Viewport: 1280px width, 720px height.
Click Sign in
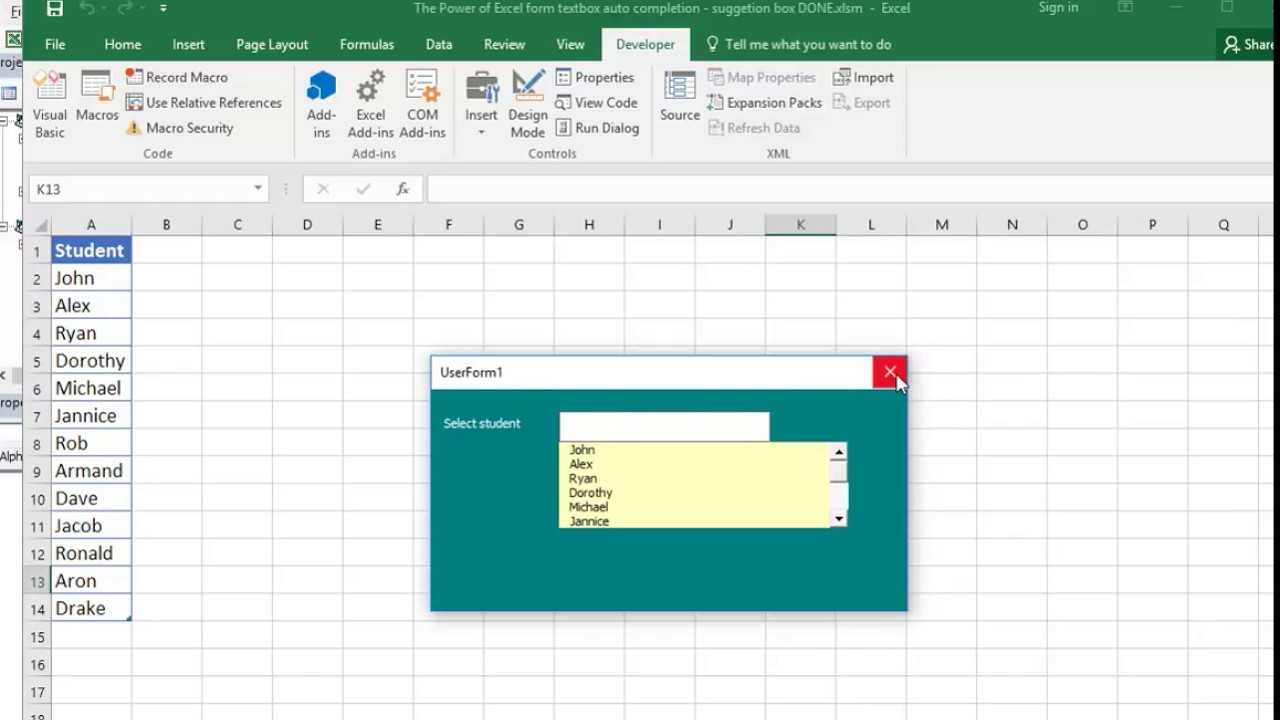pyautogui.click(x=1058, y=8)
